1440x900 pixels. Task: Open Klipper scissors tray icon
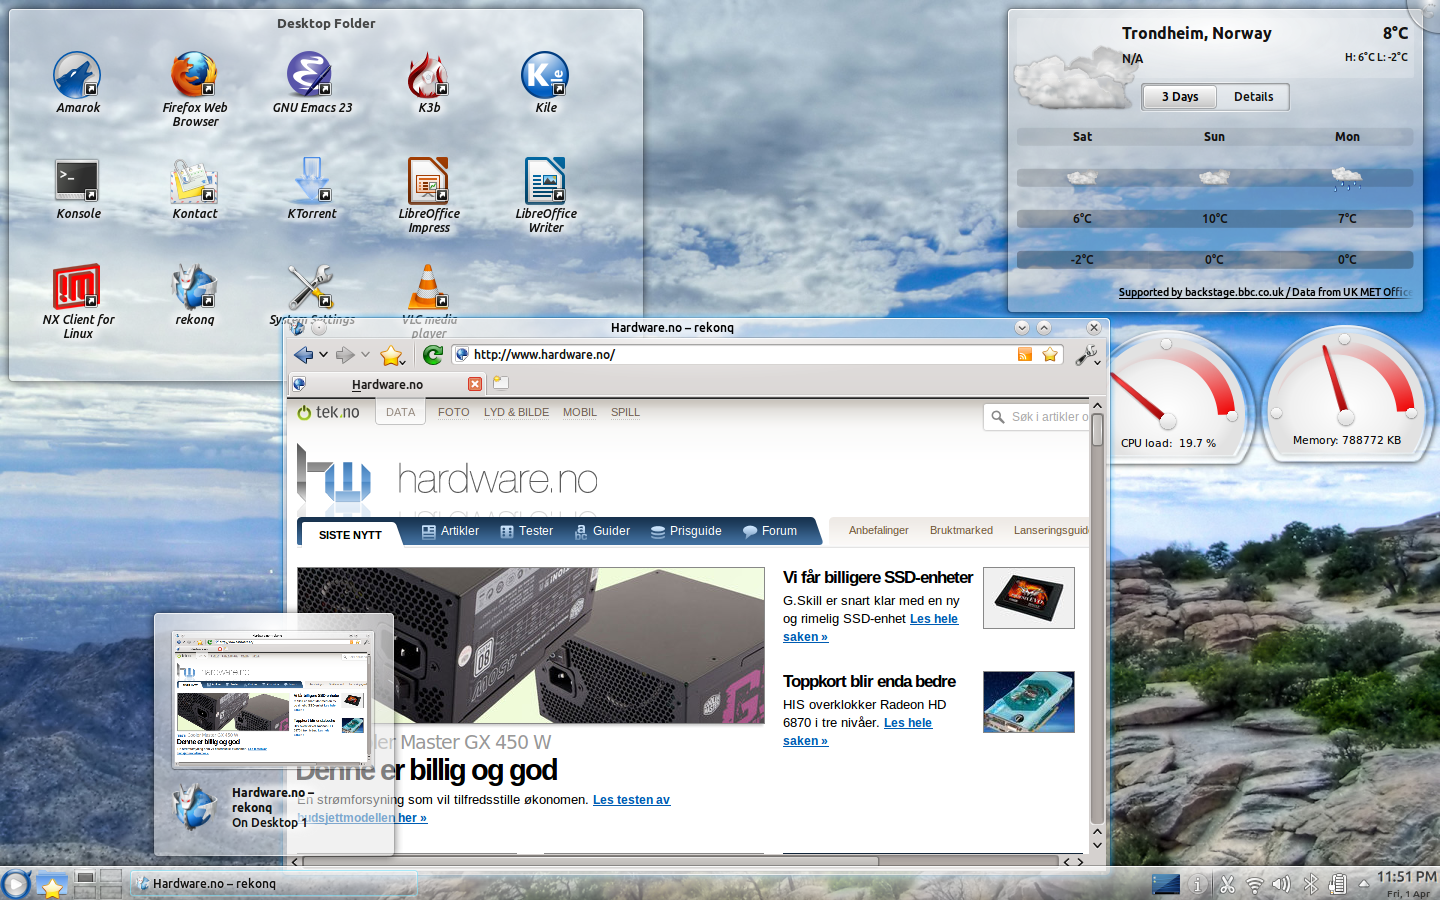click(x=1227, y=885)
